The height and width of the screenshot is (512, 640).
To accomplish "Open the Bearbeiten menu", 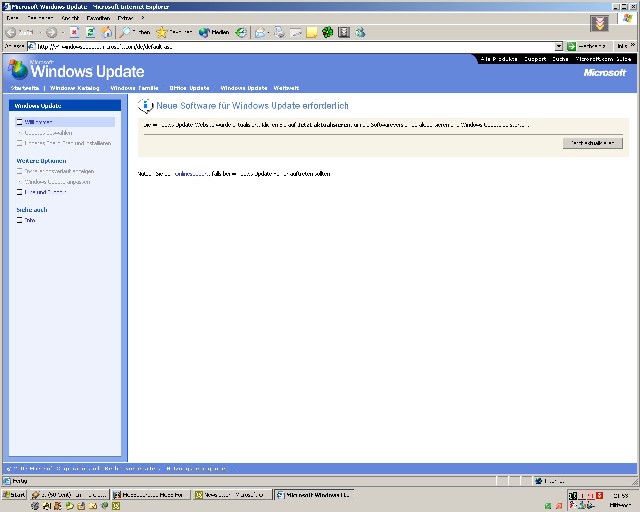I will coord(40,18).
